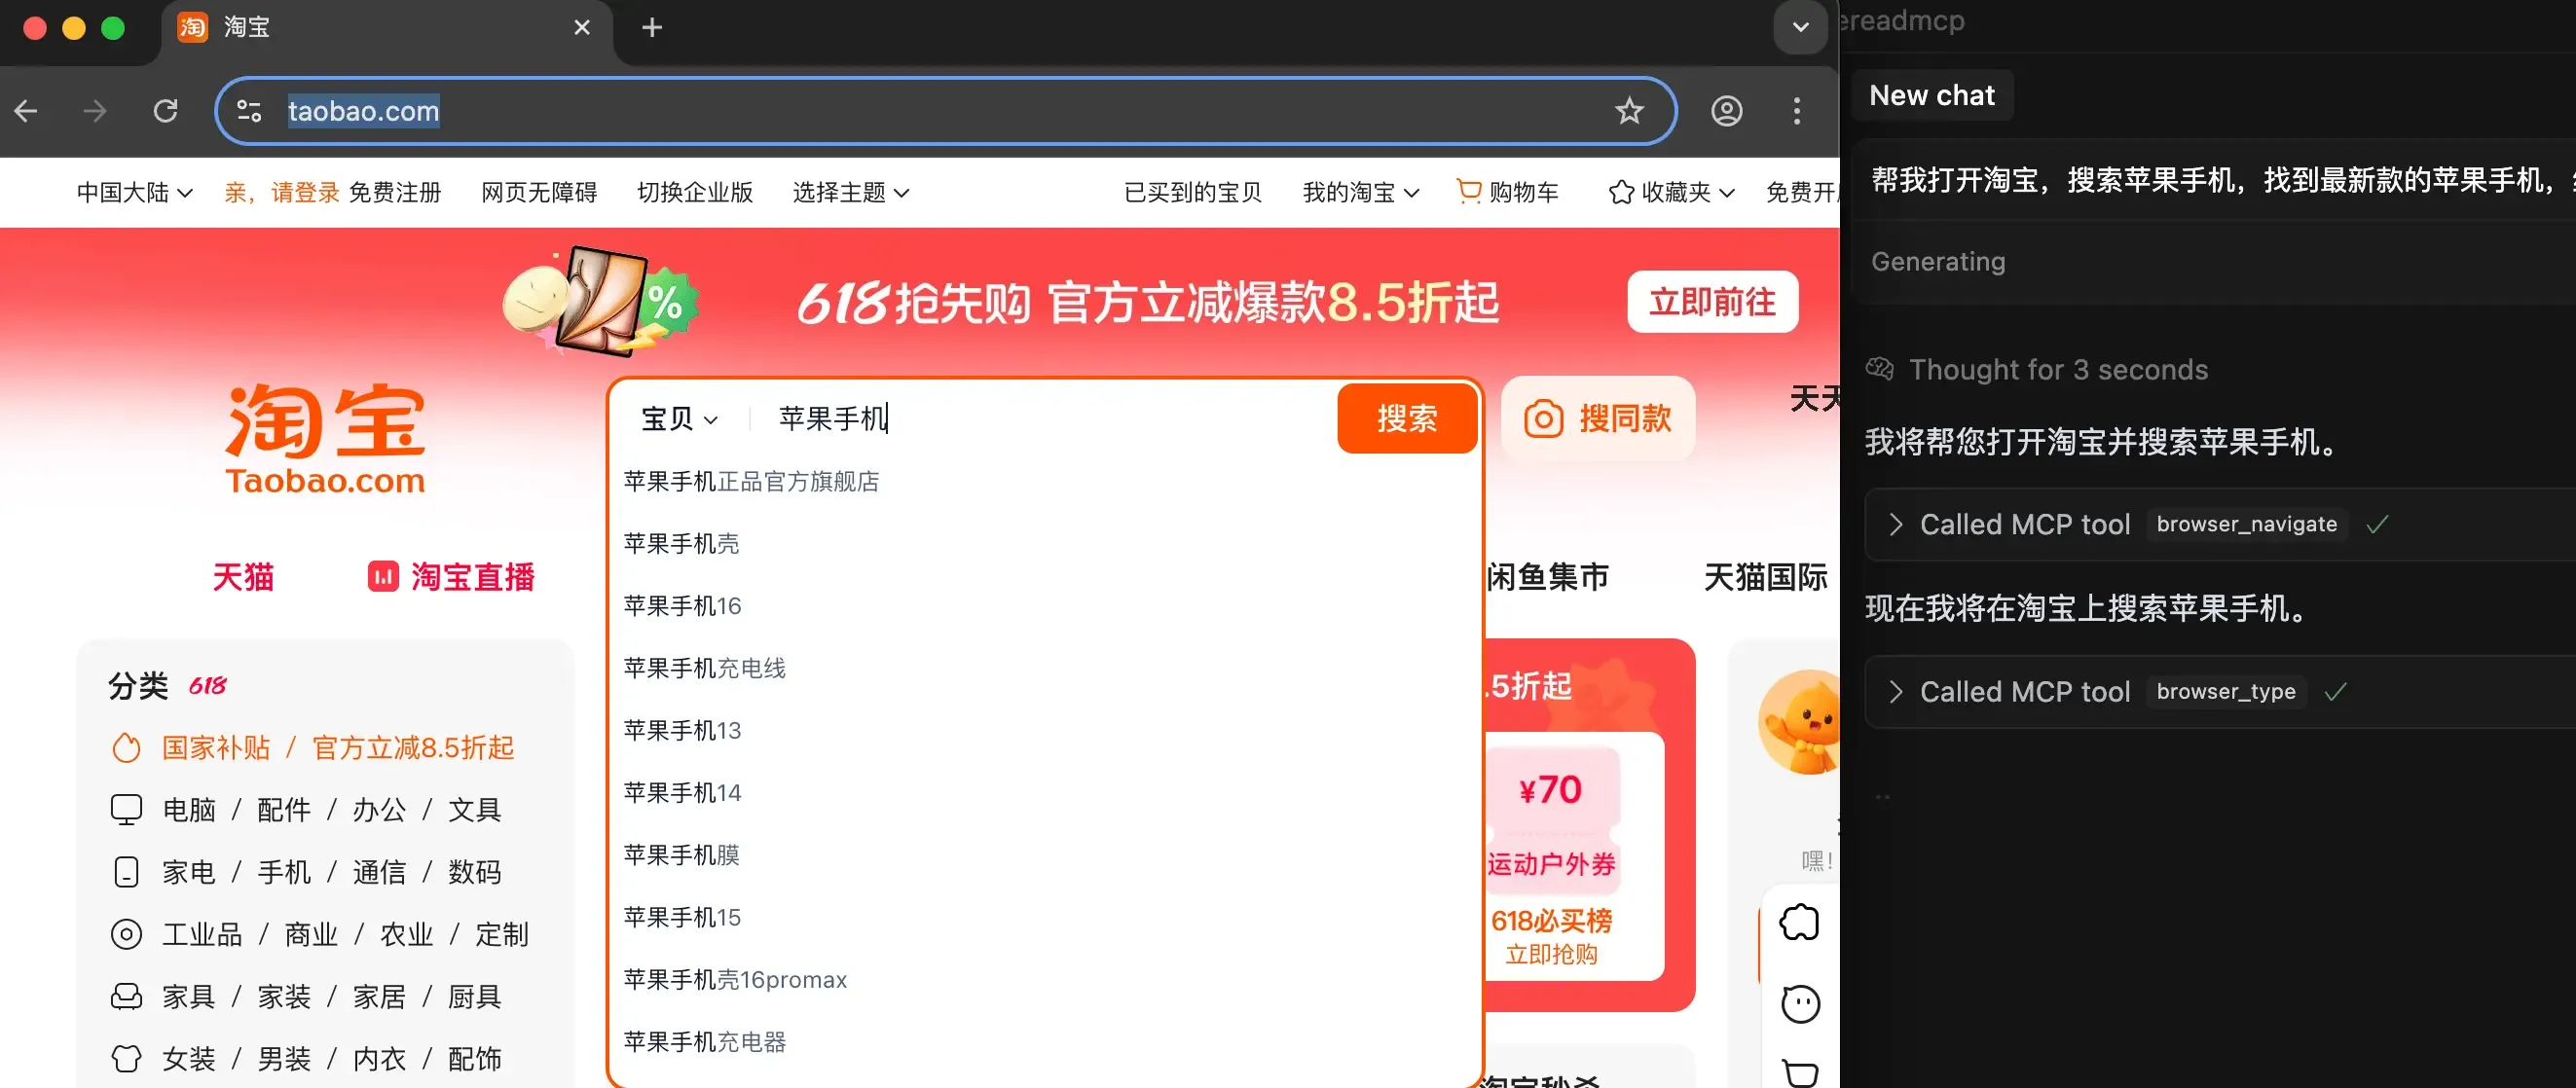Click the browser reload icon
The height and width of the screenshot is (1088, 2576).
tap(166, 111)
